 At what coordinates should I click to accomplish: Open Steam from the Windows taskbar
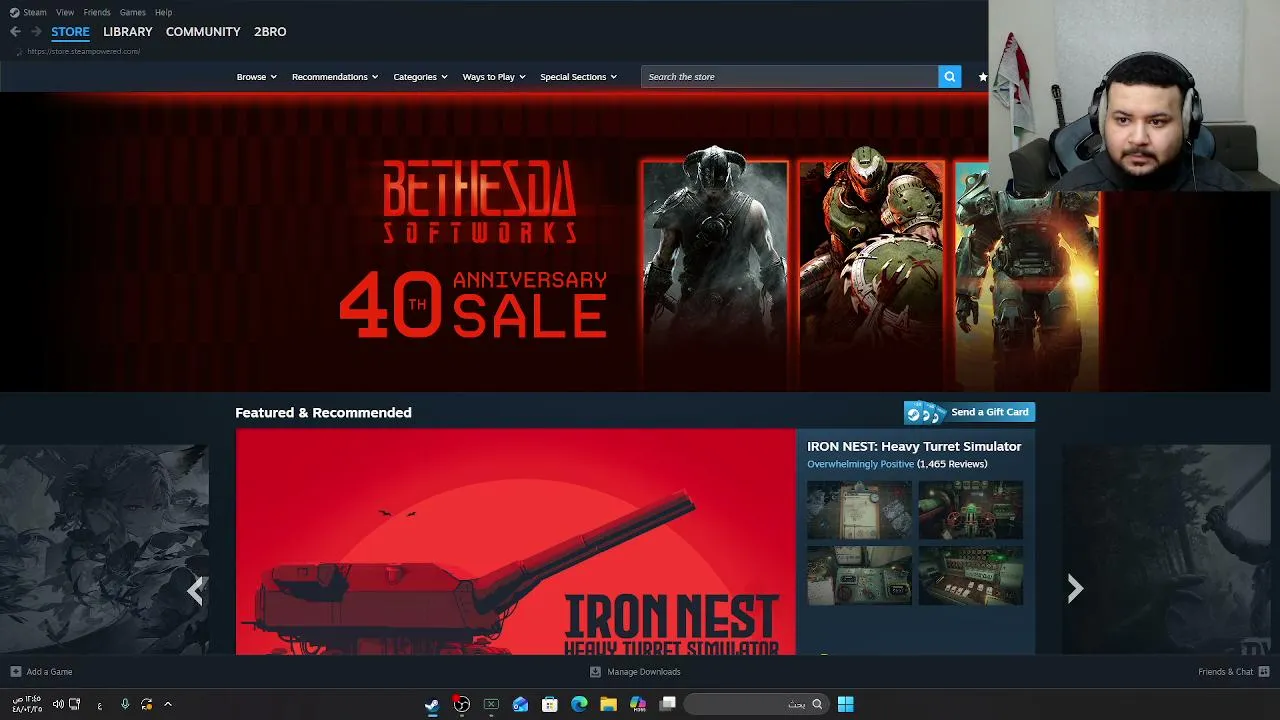(432, 705)
